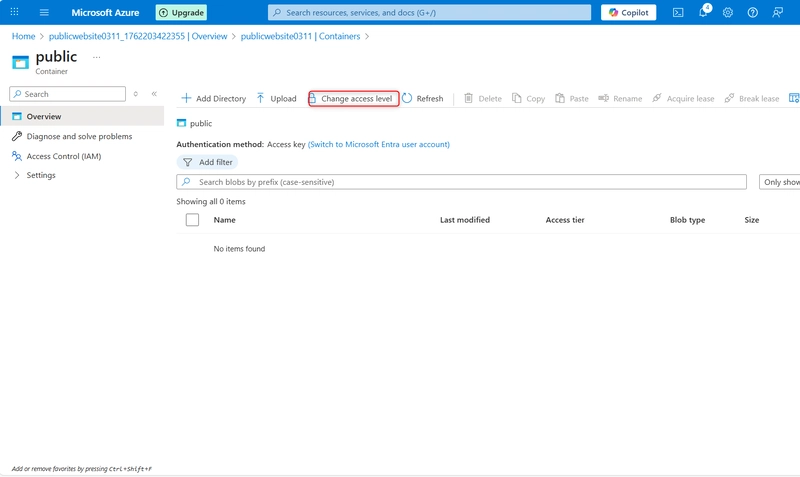Refresh the container blob list
800x477 pixels.
tap(422, 99)
